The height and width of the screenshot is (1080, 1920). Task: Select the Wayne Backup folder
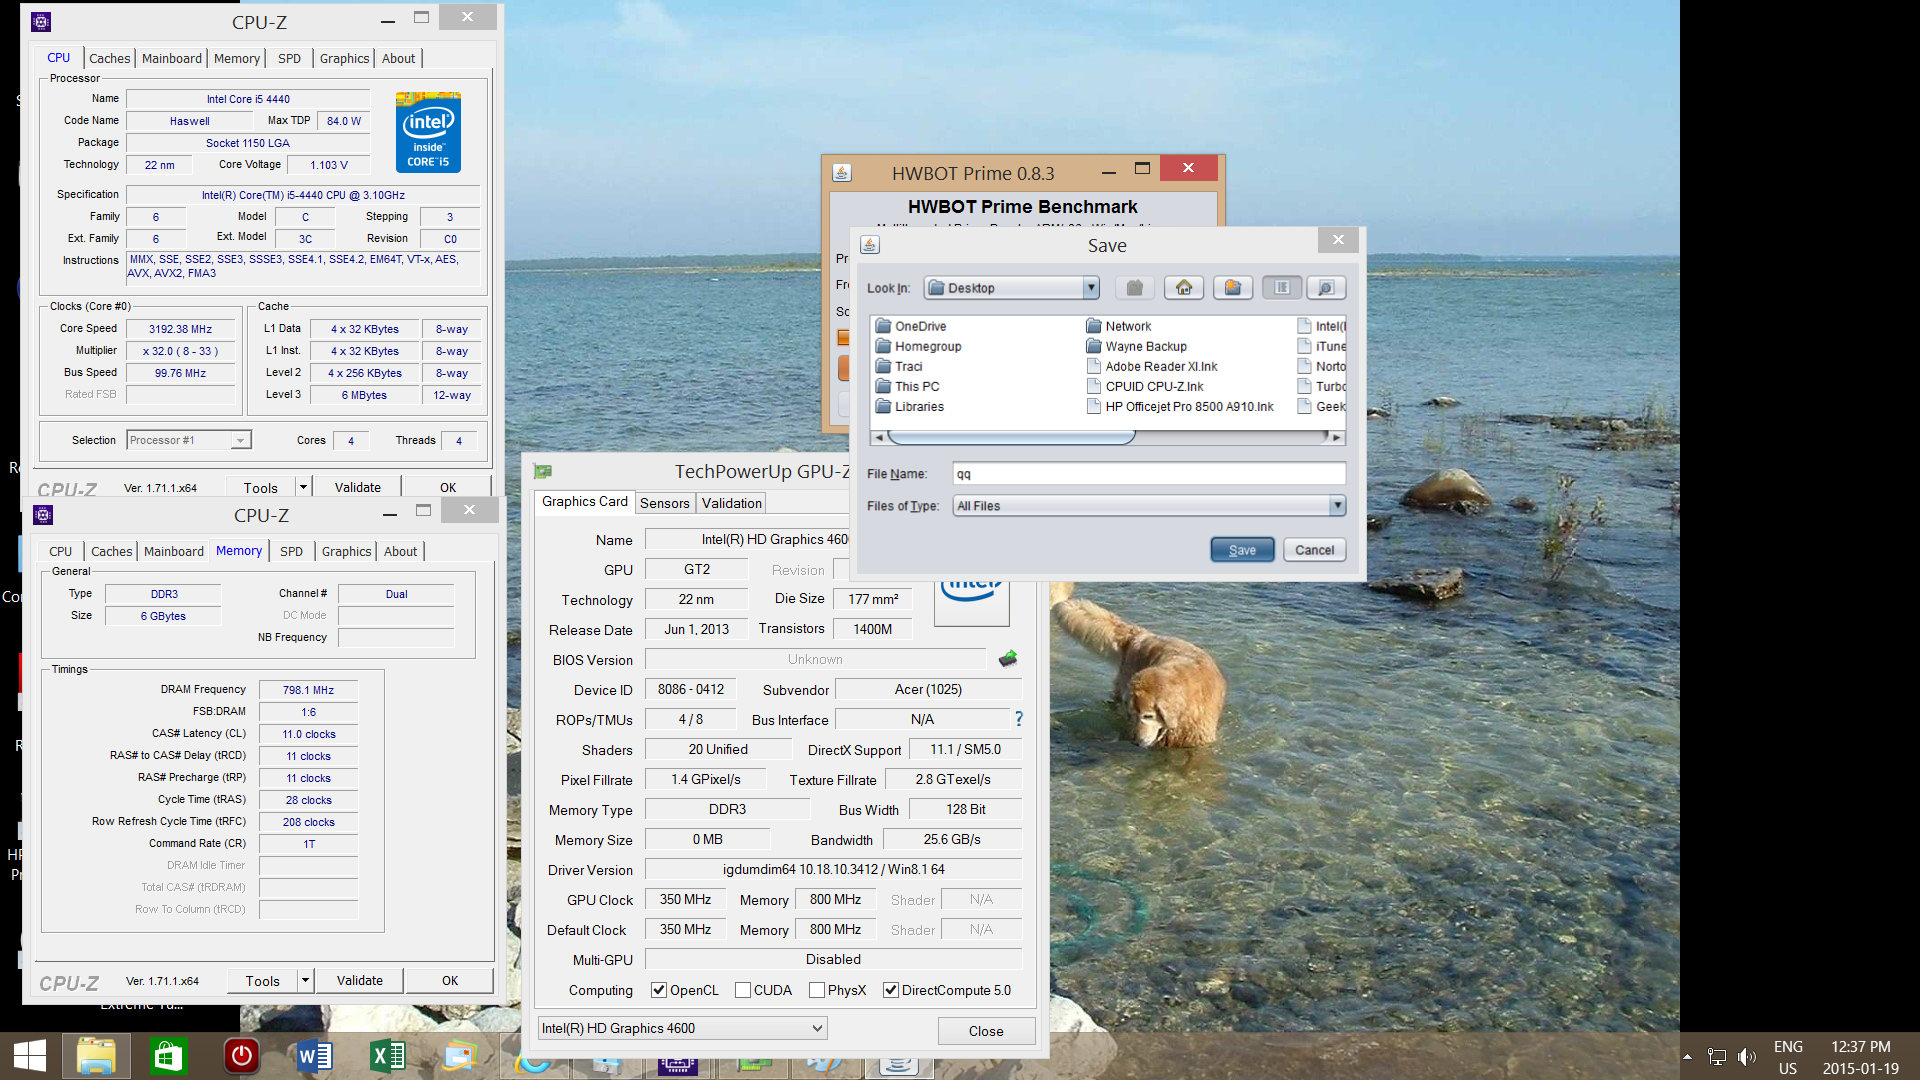click(x=1136, y=346)
